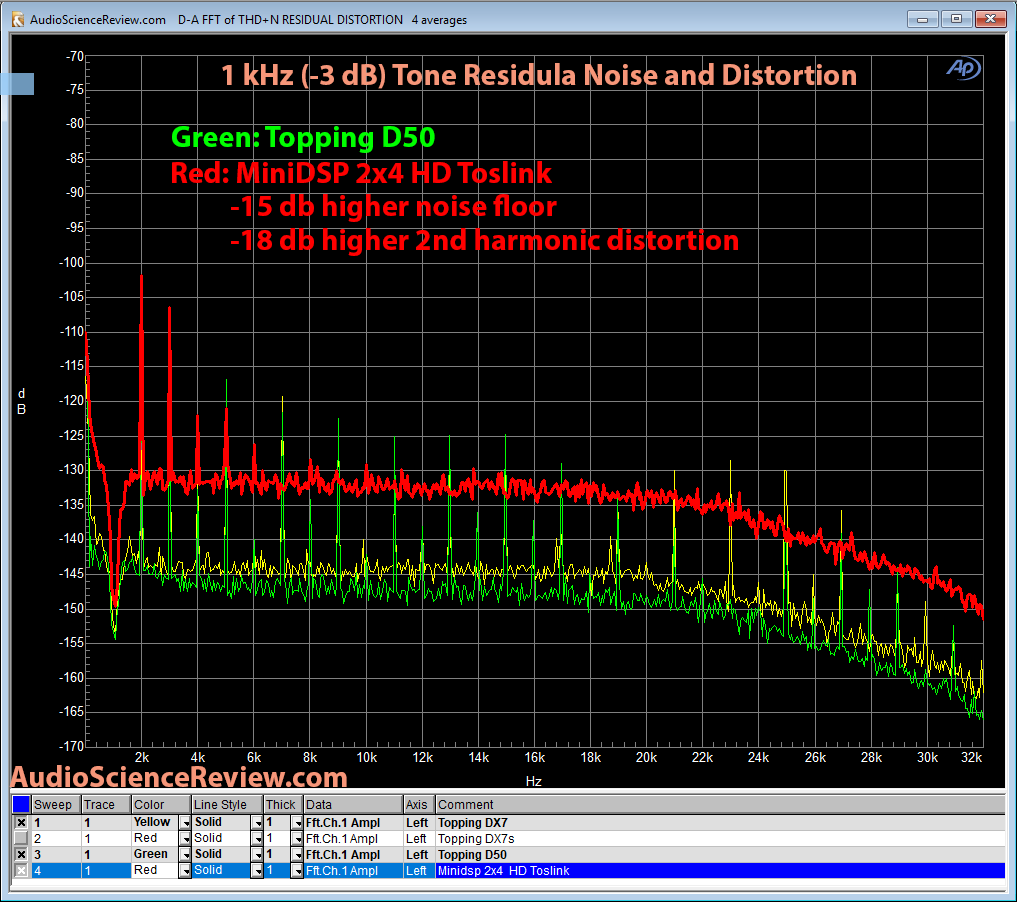Click the Line Style column header
The image size is (1017, 902).
[x=227, y=805]
